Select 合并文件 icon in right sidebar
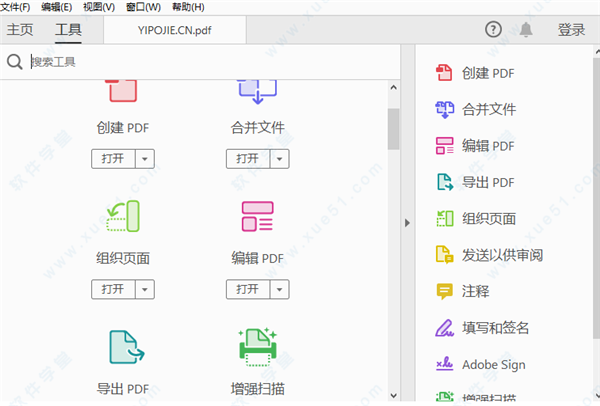The height and width of the screenshot is (406, 600). point(444,109)
